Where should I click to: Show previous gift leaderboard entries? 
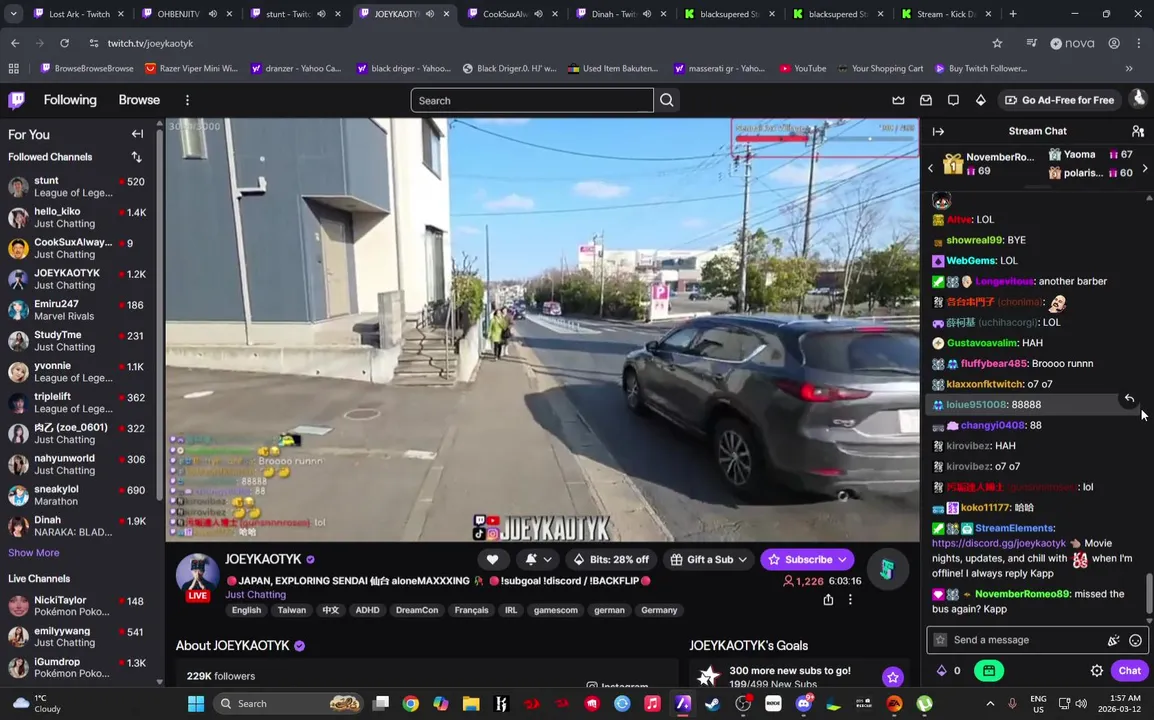coord(930,169)
